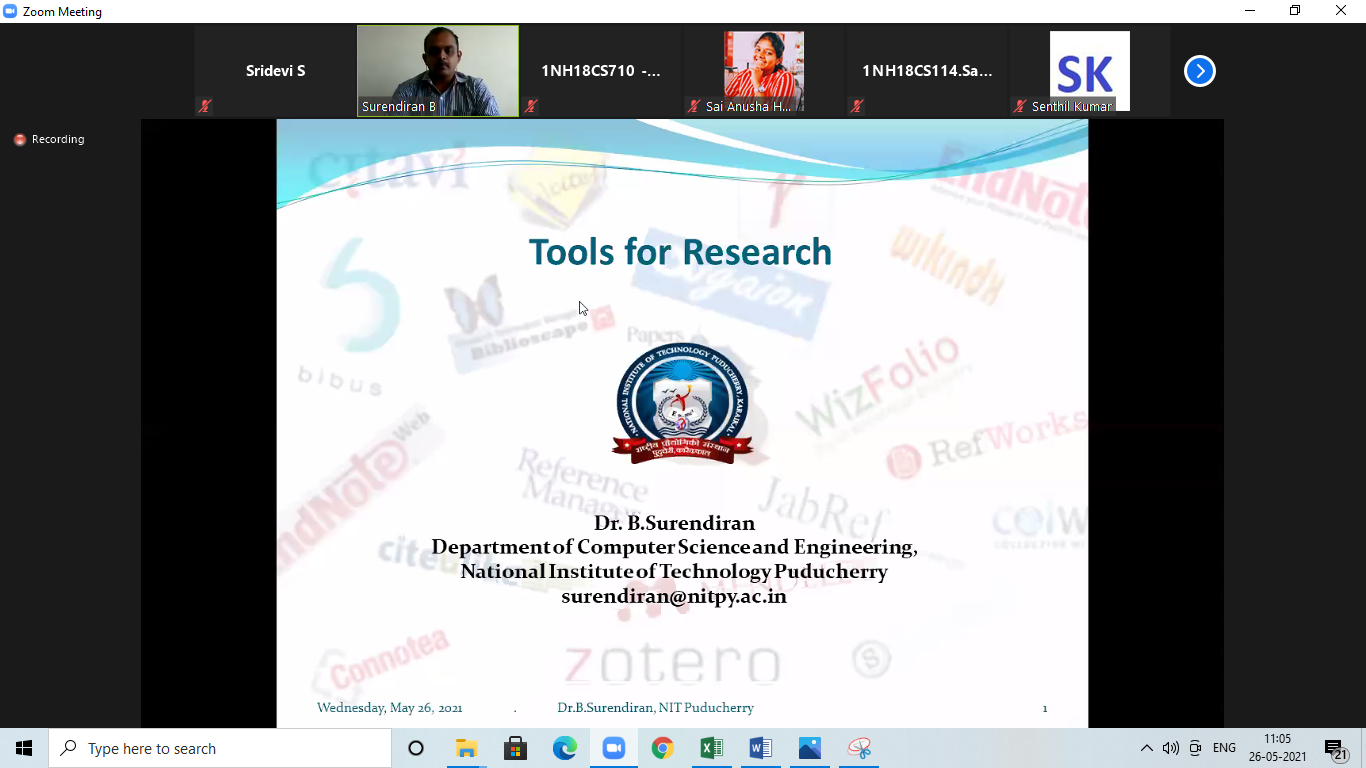The height and width of the screenshot is (768, 1366).
Task: Open the Windows Start menu
Action: [x=24, y=748]
